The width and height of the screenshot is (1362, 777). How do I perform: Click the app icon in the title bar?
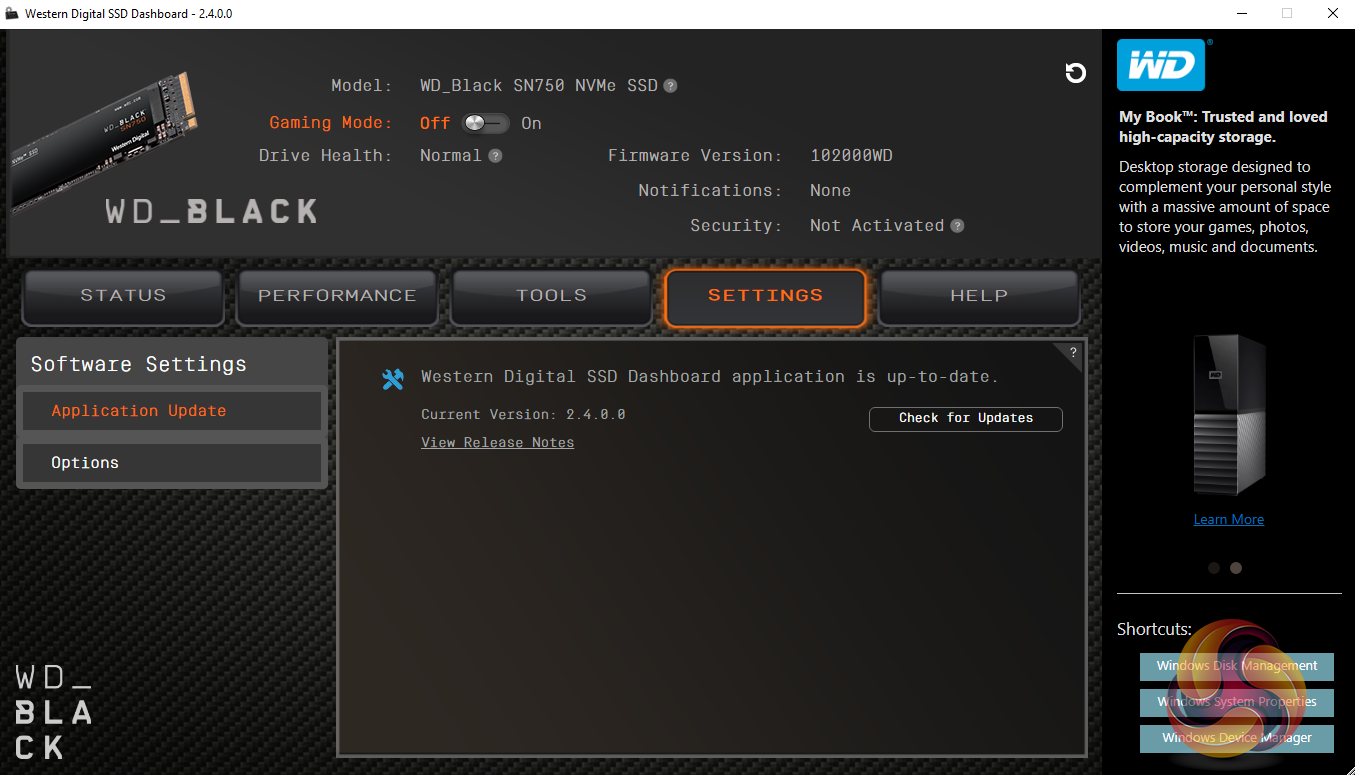tap(12, 14)
